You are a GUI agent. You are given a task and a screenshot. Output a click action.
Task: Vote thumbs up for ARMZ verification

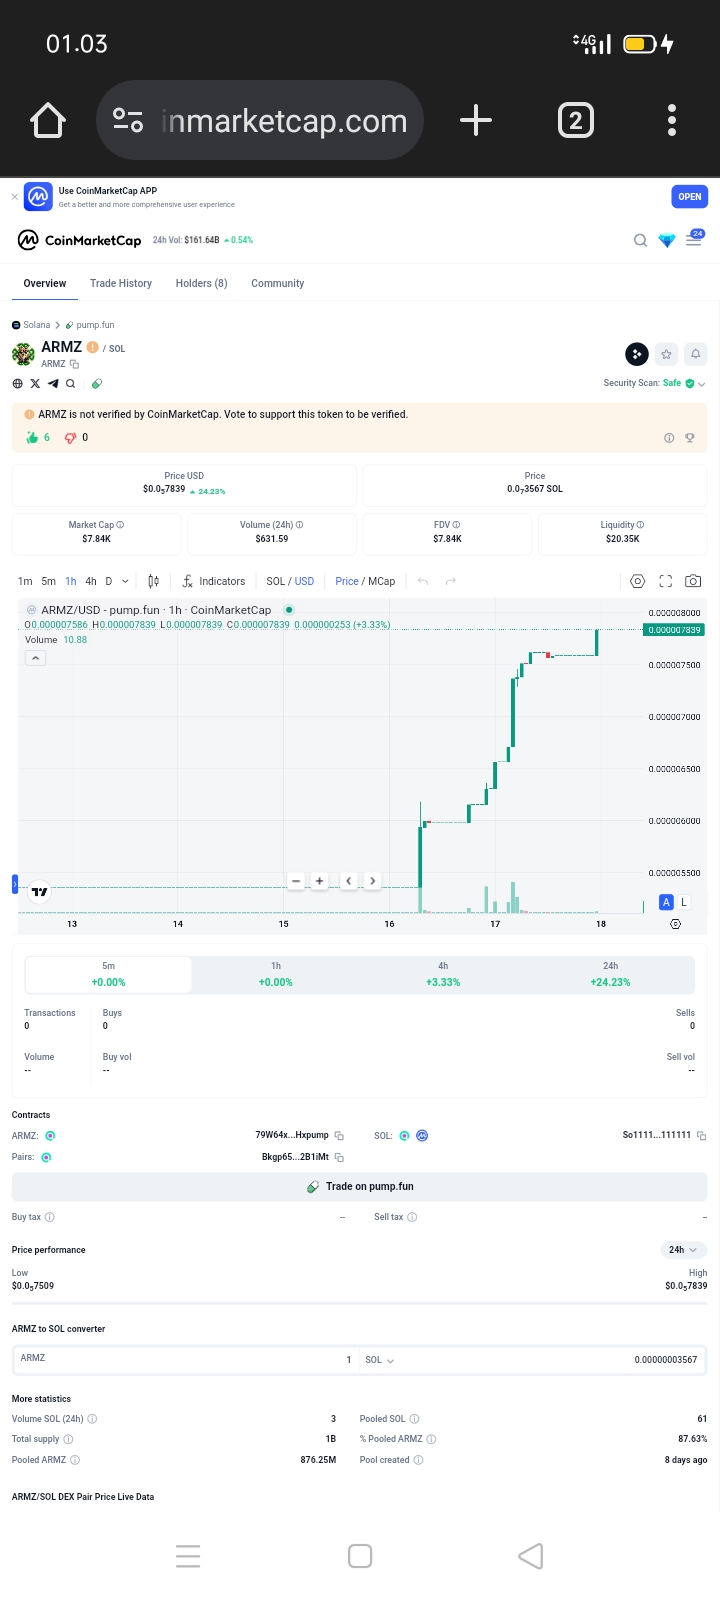click(33, 437)
